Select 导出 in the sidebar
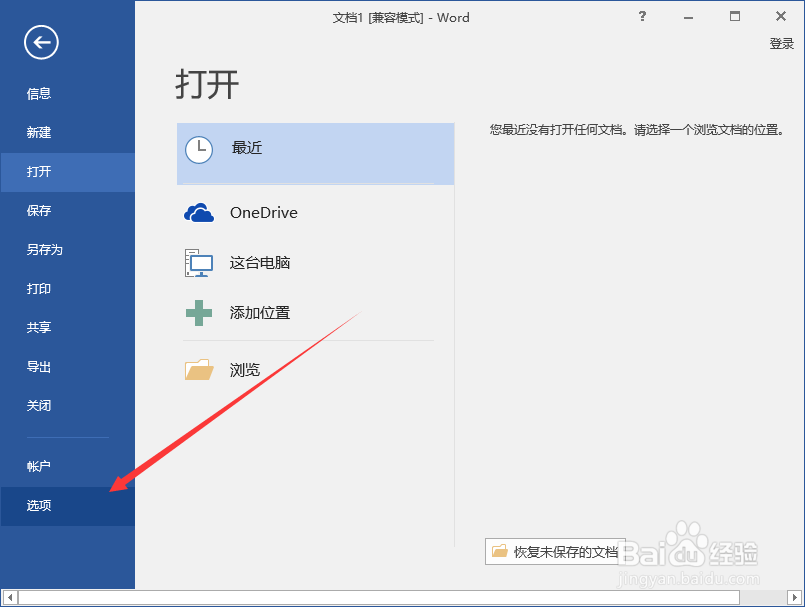 67,367
